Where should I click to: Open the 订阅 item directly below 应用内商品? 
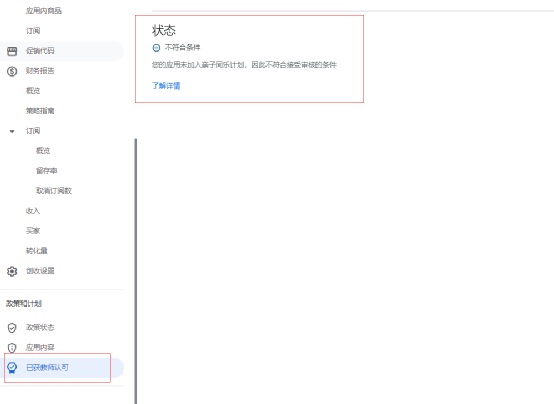click(x=33, y=31)
